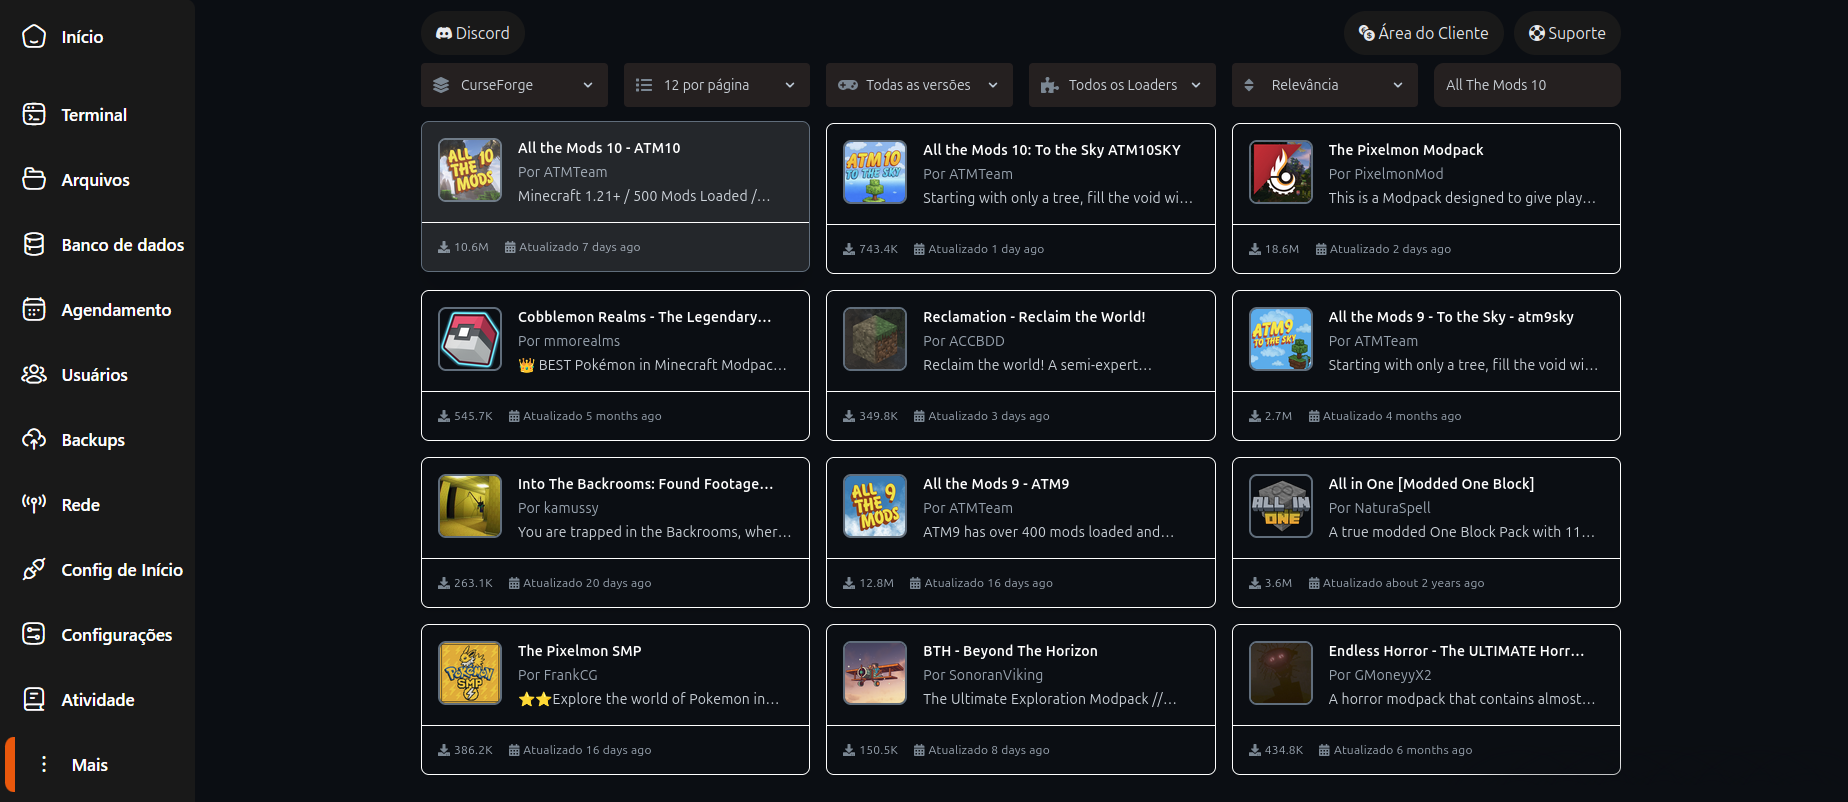Open the Backups cloud icon
This screenshot has width=1848, height=802.
point(34,440)
